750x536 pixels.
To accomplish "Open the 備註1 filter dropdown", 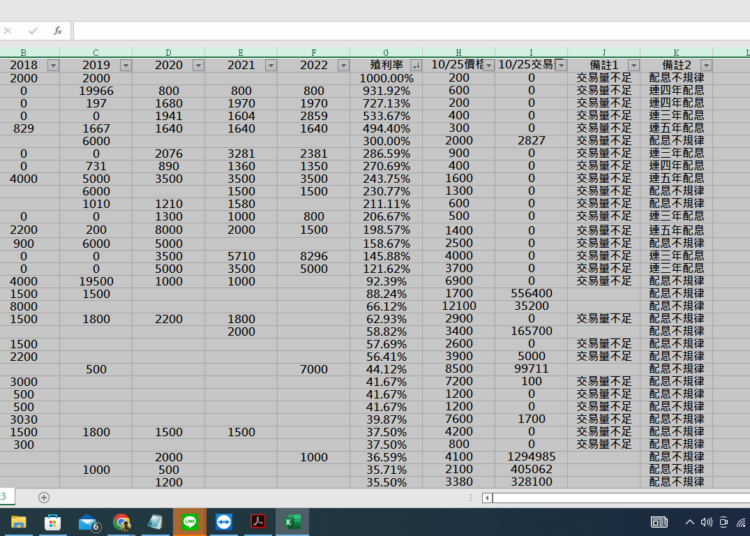I will coord(633,65).
